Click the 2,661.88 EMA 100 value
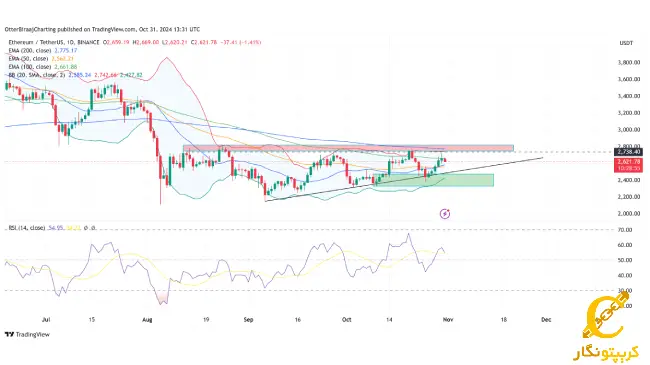The height and width of the screenshot is (365, 650). pos(66,67)
